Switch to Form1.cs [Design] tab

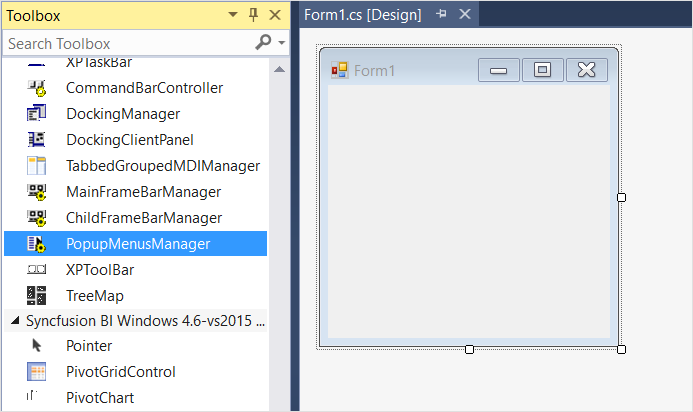(x=362, y=15)
